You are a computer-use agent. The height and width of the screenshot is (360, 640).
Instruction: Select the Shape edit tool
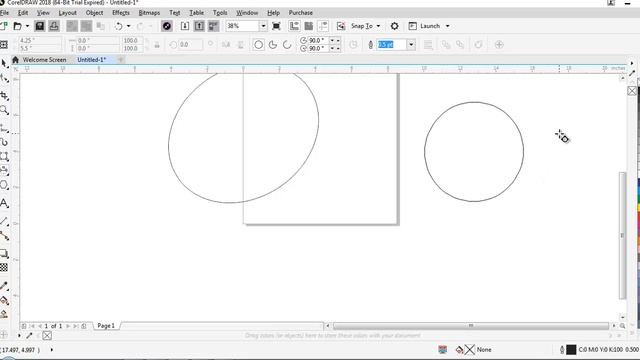[x=4, y=78]
